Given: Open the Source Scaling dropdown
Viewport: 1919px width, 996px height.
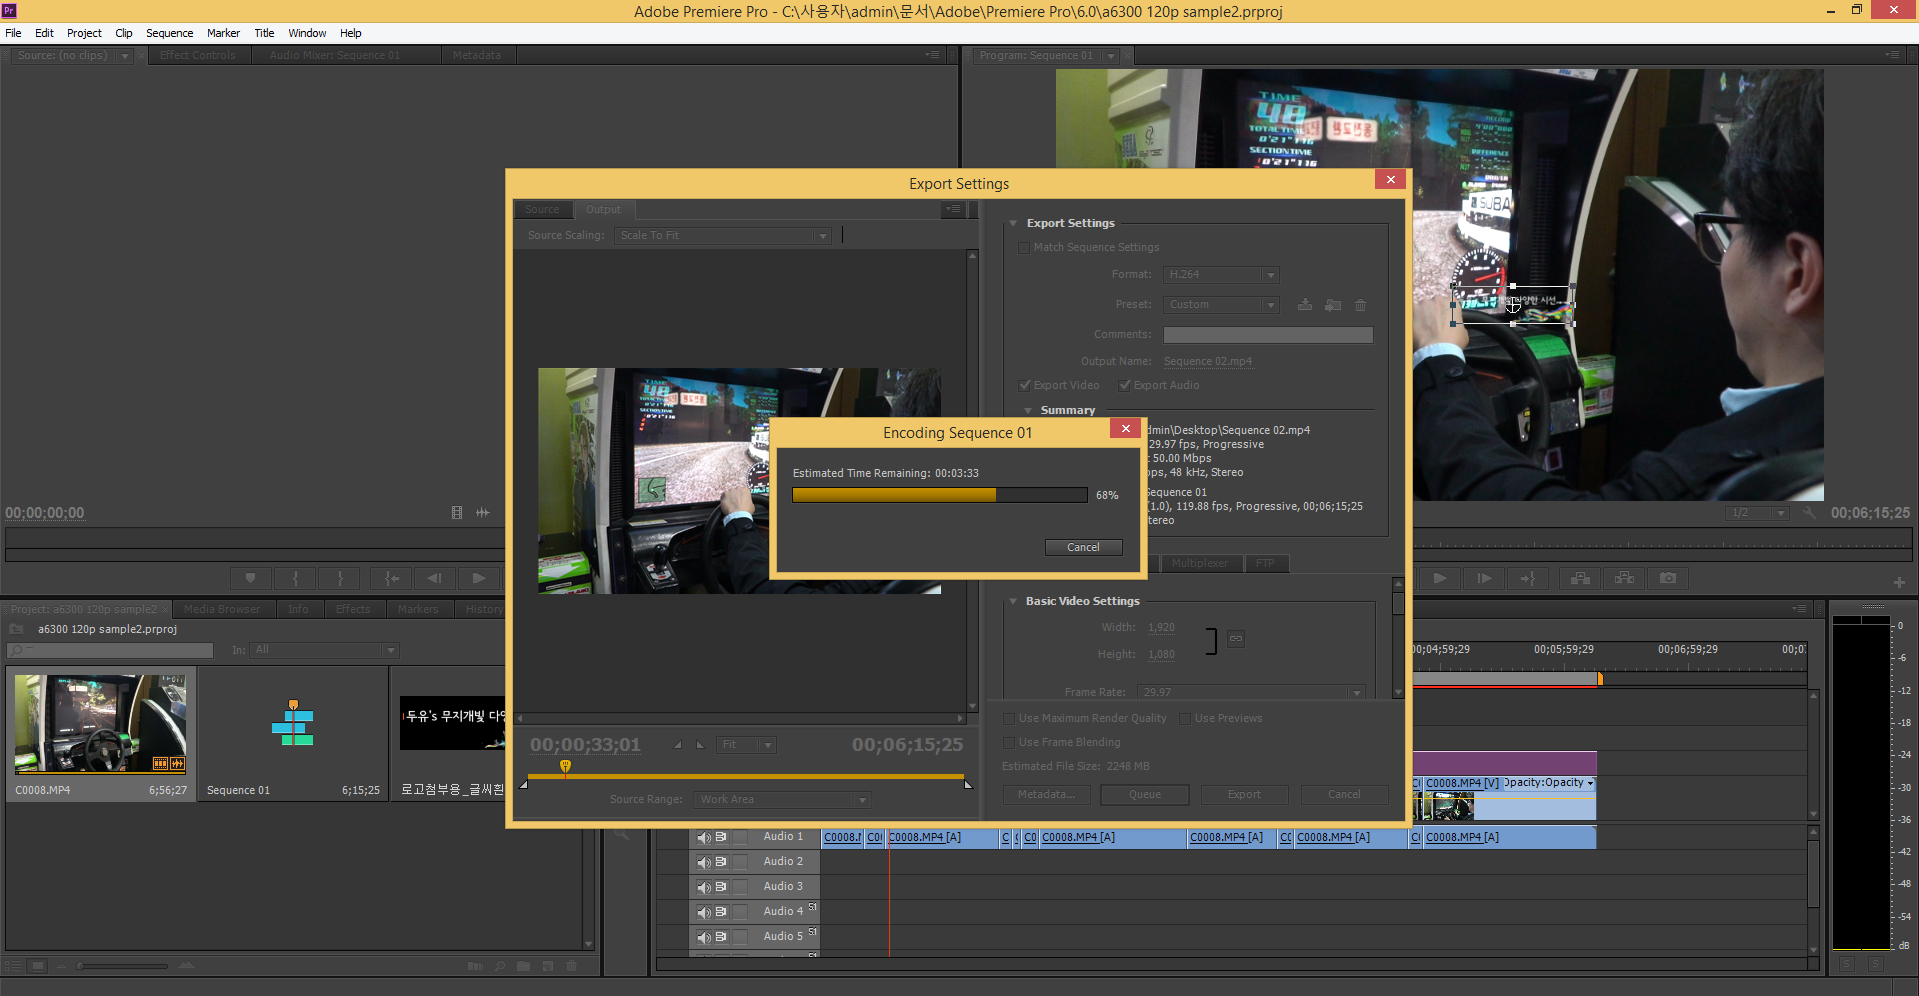Looking at the screenshot, I should click(722, 236).
